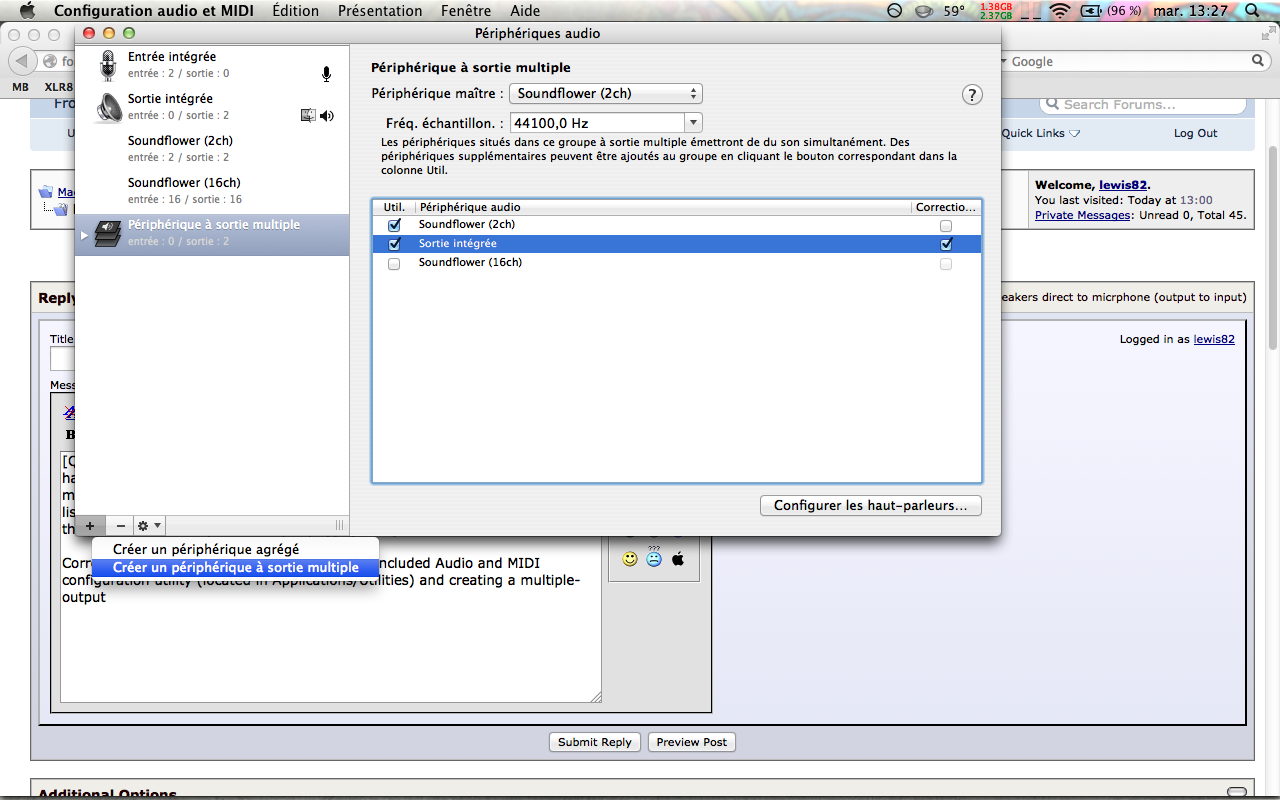Click the Log Out link

pos(1195,133)
